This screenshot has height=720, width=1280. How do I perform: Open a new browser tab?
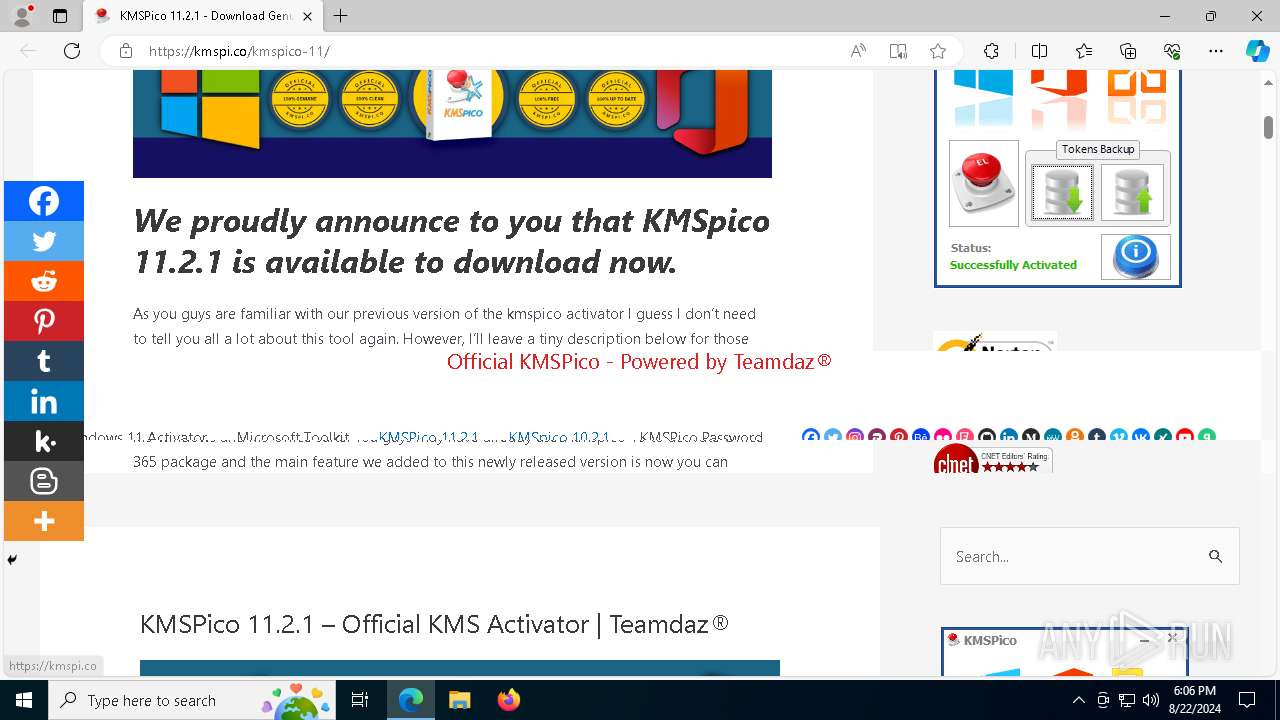click(341, 16)
